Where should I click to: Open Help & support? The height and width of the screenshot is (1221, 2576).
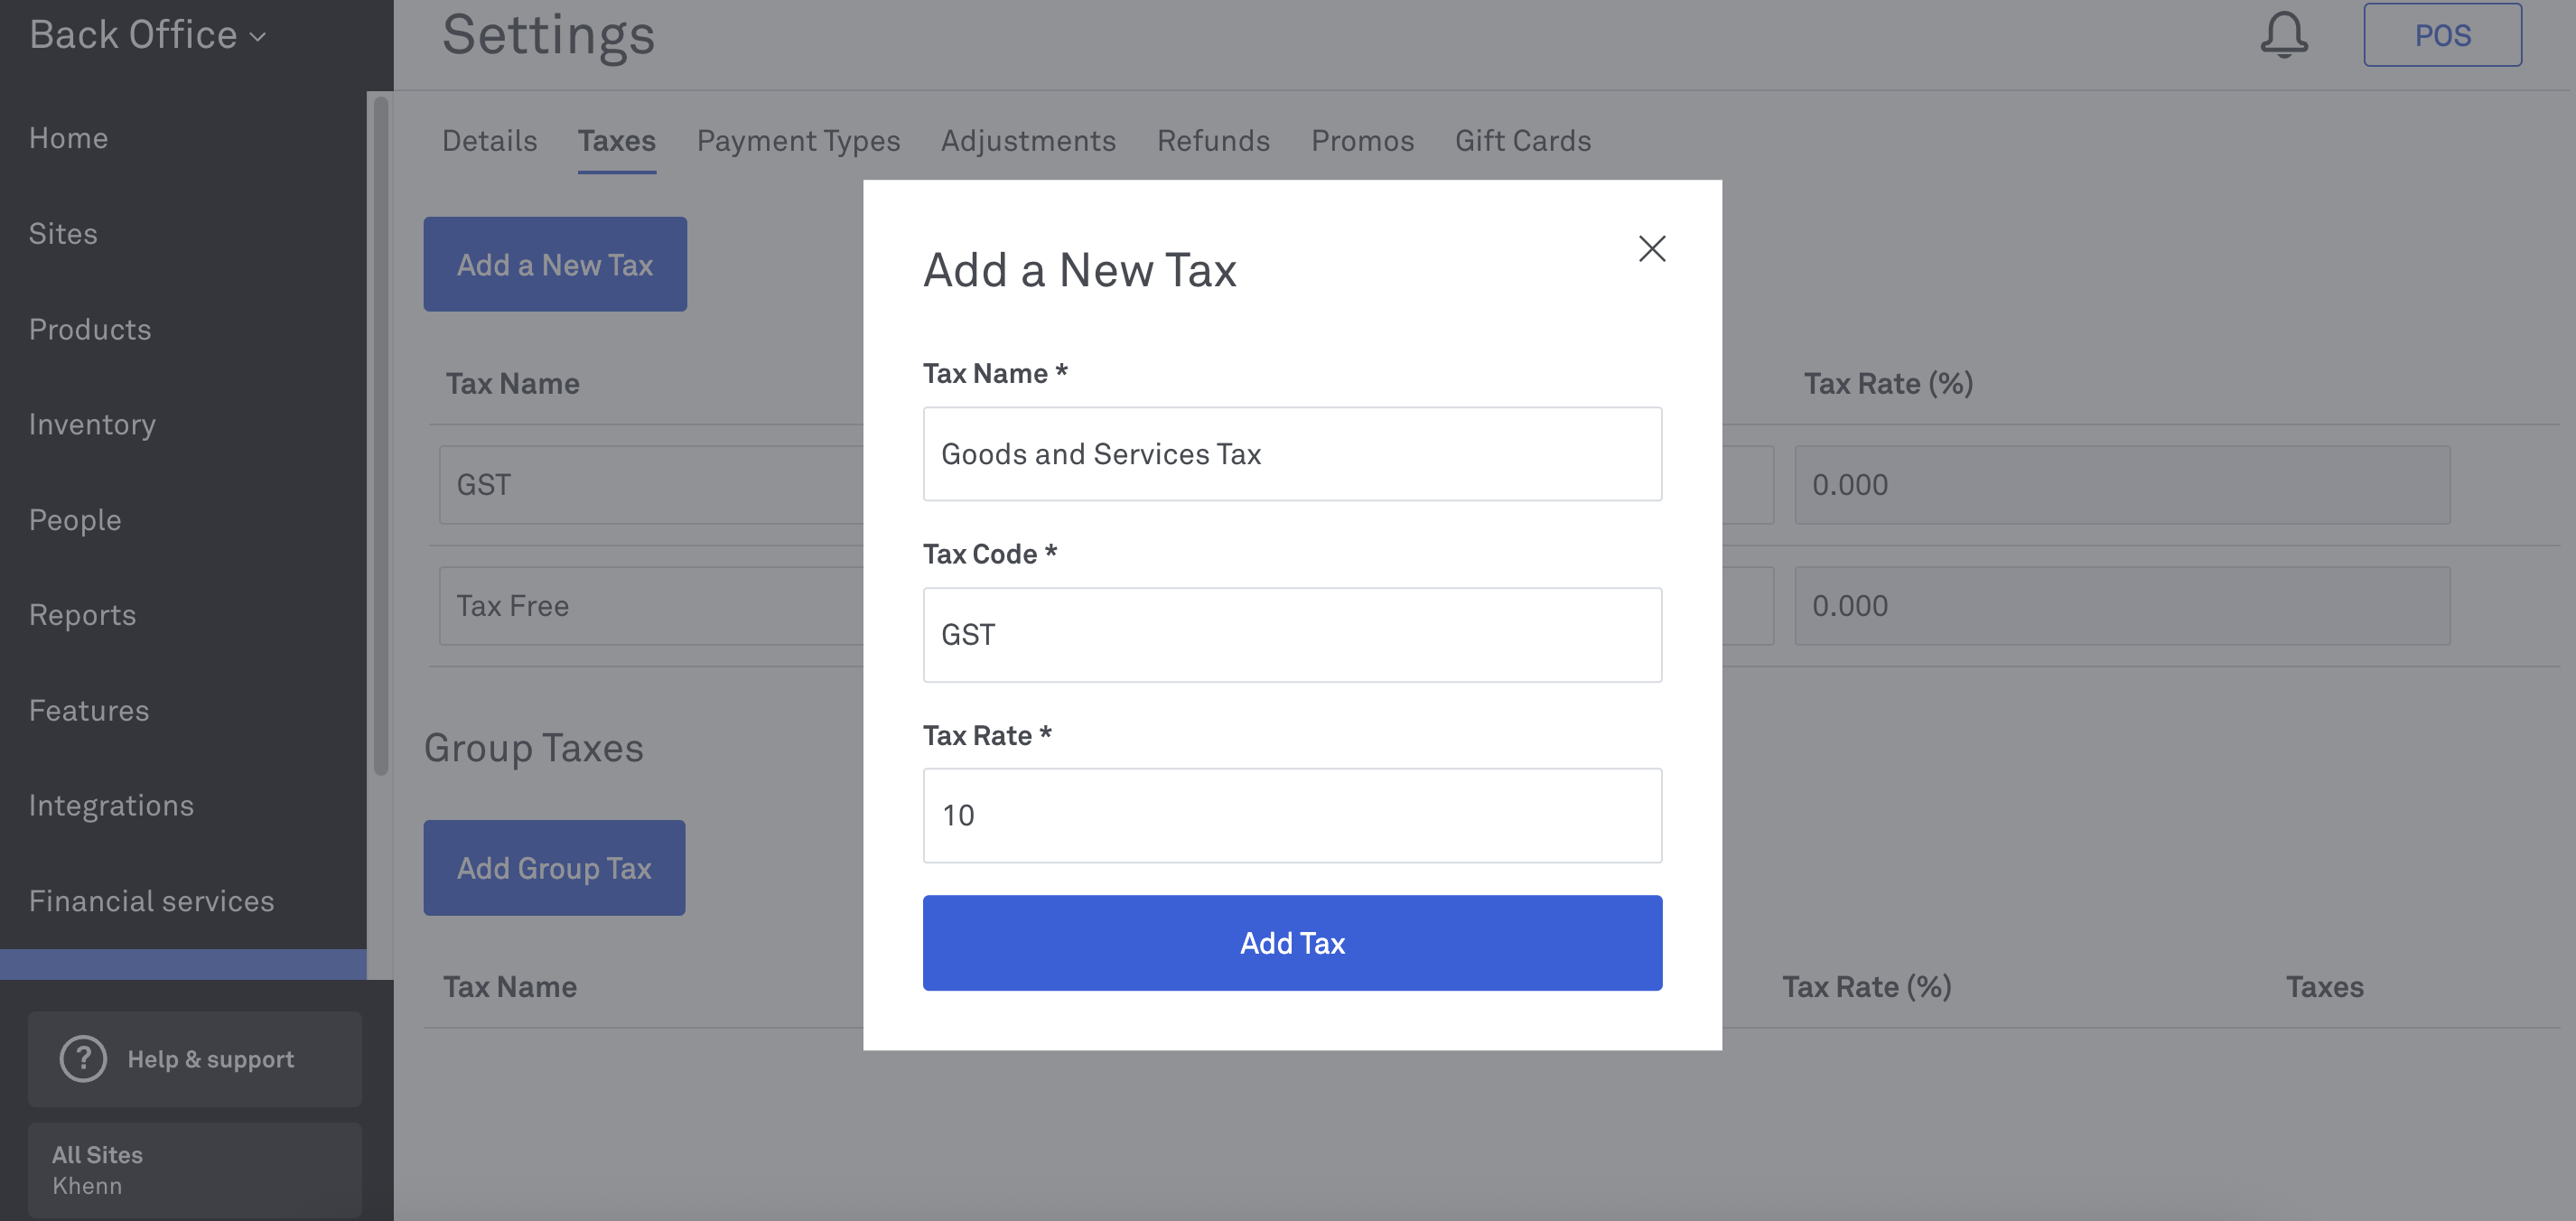tap(195, 1058)
